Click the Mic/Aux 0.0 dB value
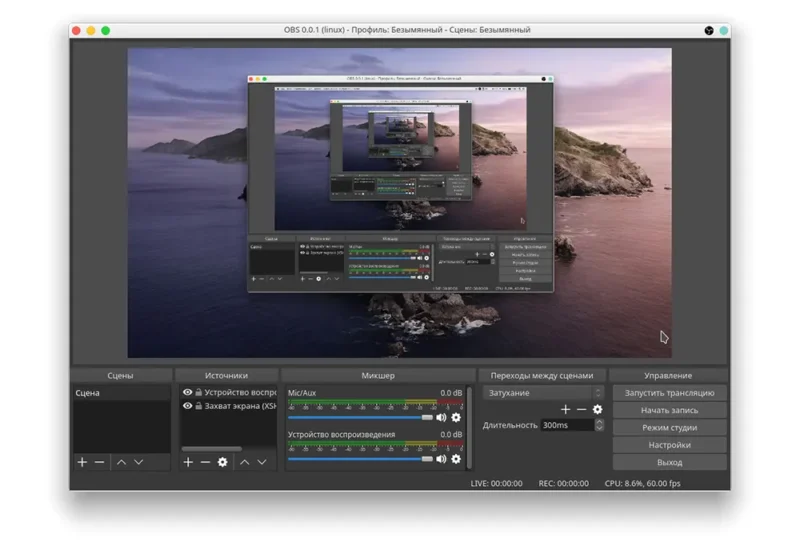This screenshot has width=800, height=546. point(451,393)
